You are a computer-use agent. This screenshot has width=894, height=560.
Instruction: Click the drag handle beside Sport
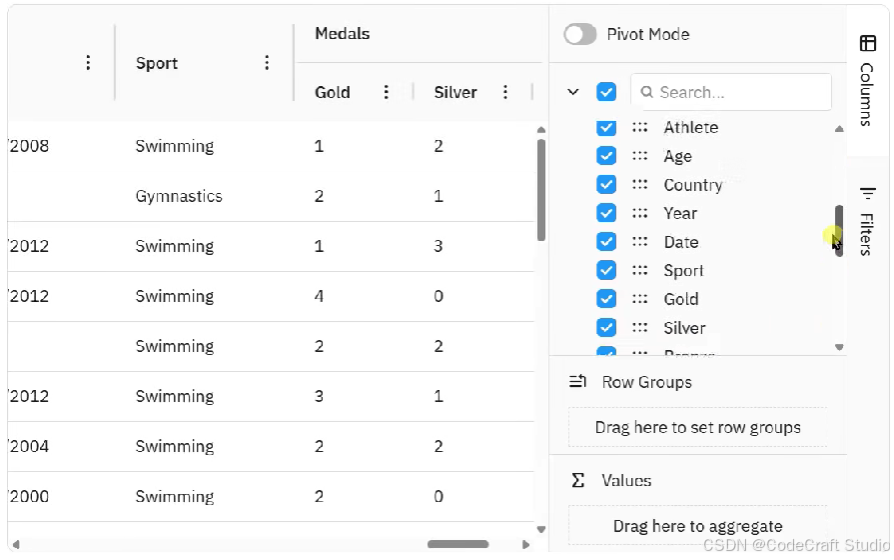pos(639,270)
